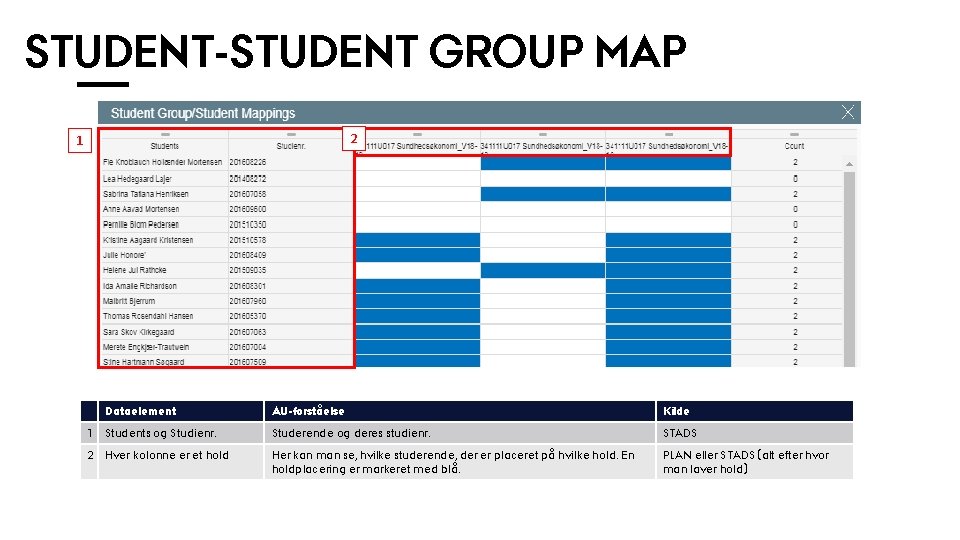
Task: Click the Count value for Lea Hedegaard Lajer
Action: (x=795, y=179)
